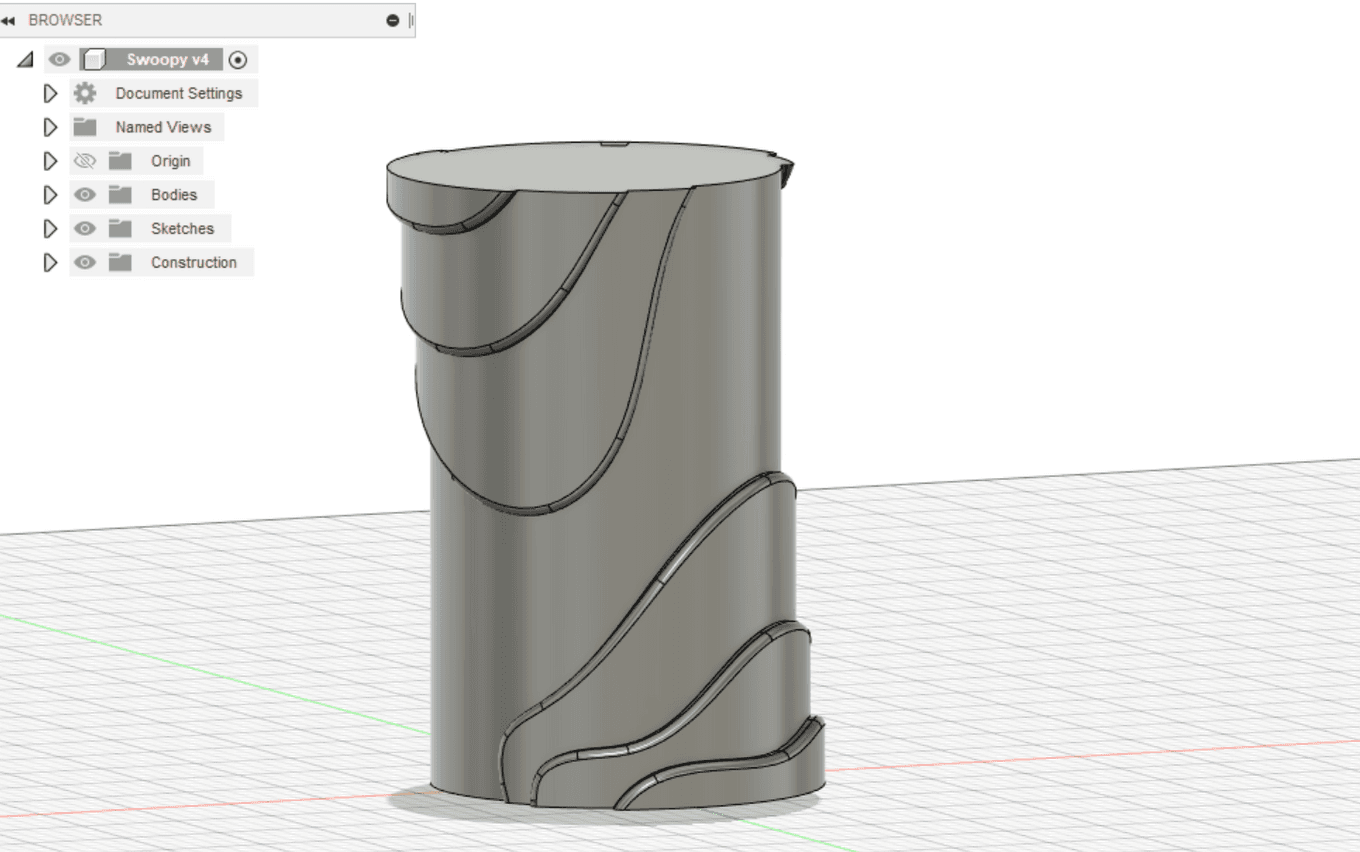Select Document Settings text label
The image size is (1360, 852).
coord(179,93)
